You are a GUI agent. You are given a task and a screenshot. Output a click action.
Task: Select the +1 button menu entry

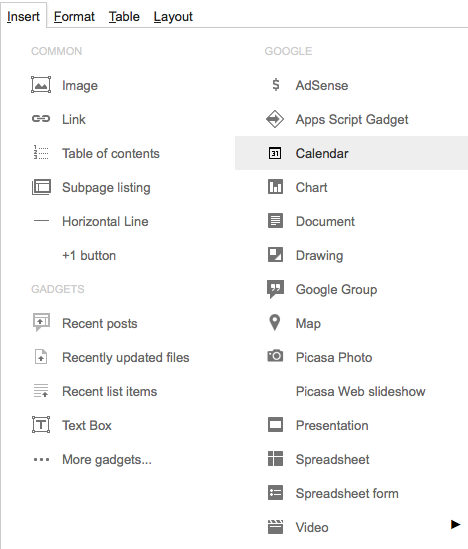(x=89, y=255)
